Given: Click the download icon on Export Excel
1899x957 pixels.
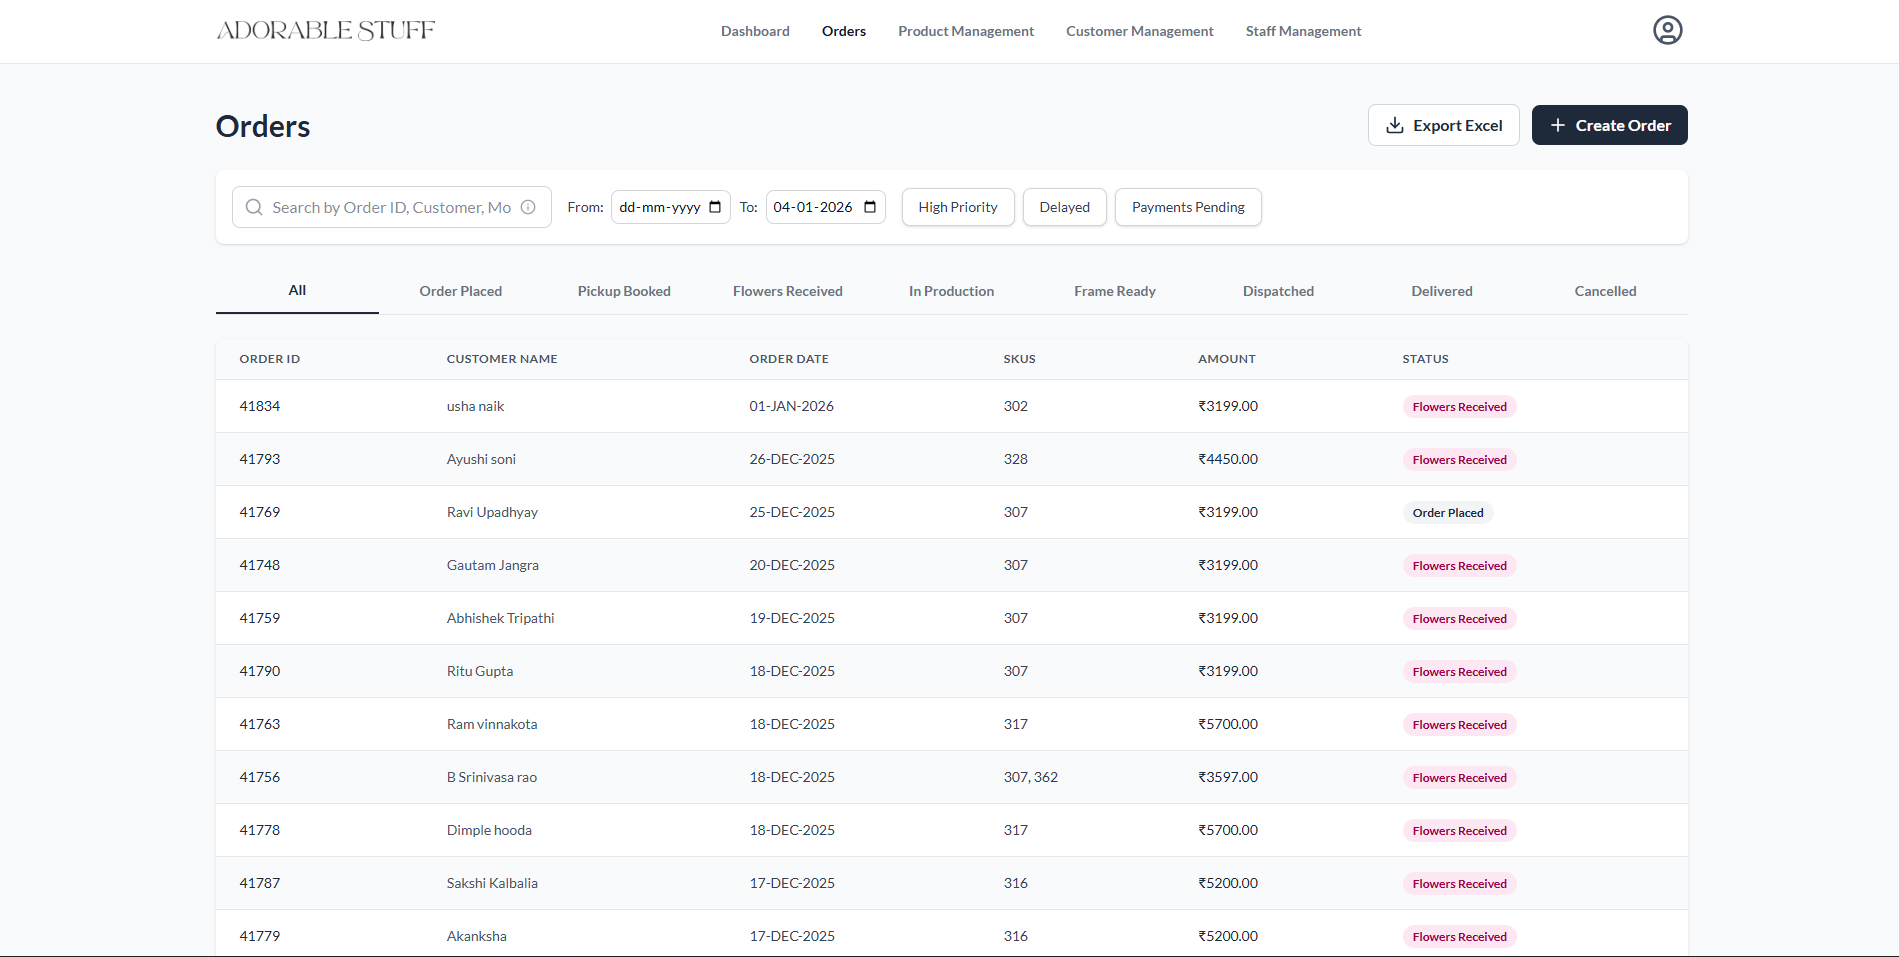Looking at the screenshot, I should pyautogui.click(x=1394, y=125).
